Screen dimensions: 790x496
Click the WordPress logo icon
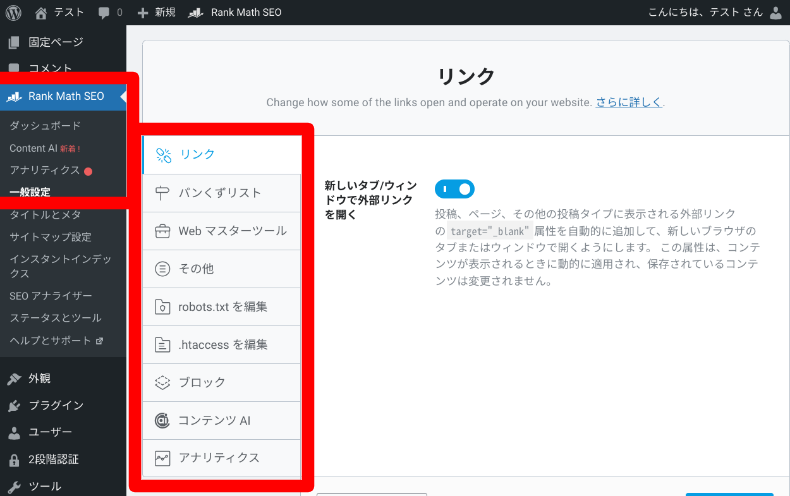[14, 12]
